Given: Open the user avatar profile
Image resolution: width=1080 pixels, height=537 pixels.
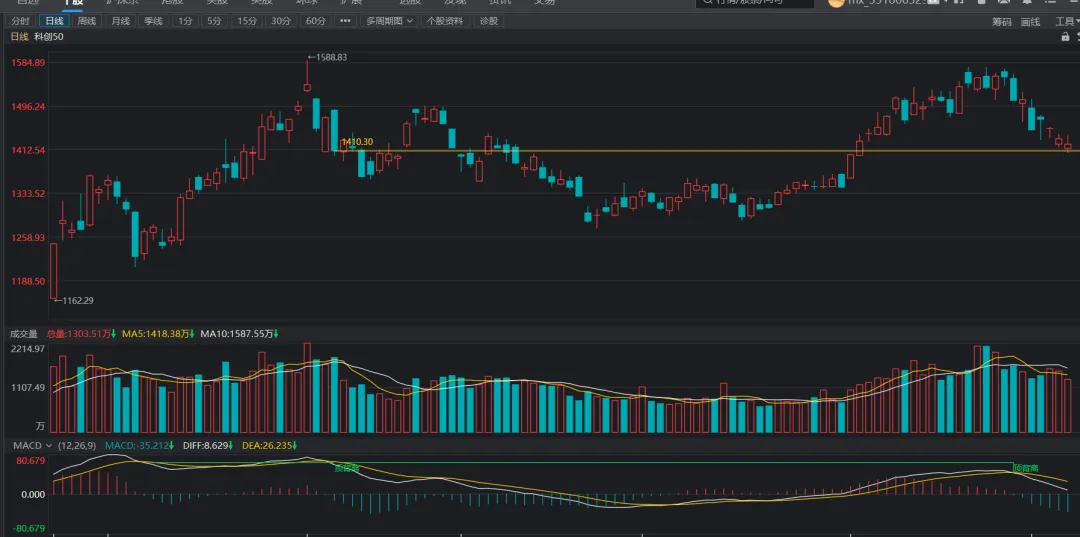Looking at the screenshot, I should [835, 2].
